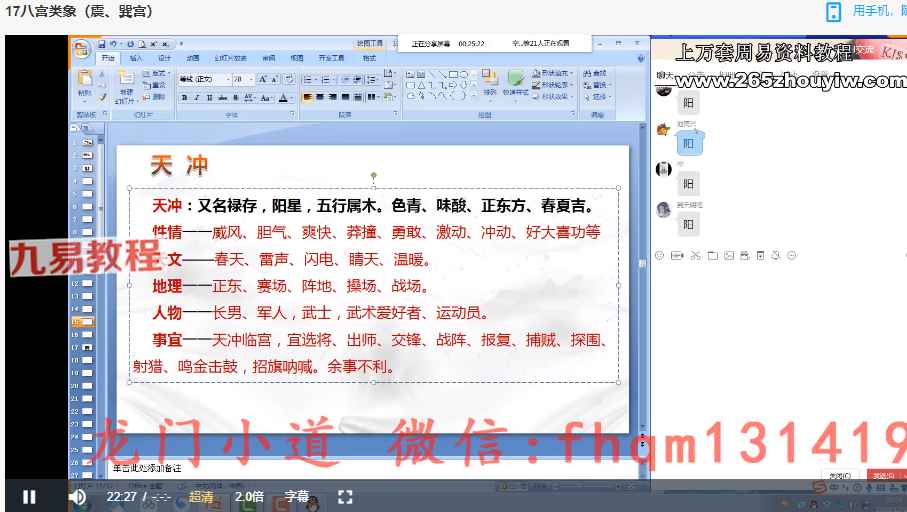The height and width of the screenshot is (512, 907).
Task: Click the 重设 slide reset button
Action: (x=155, y=85)
